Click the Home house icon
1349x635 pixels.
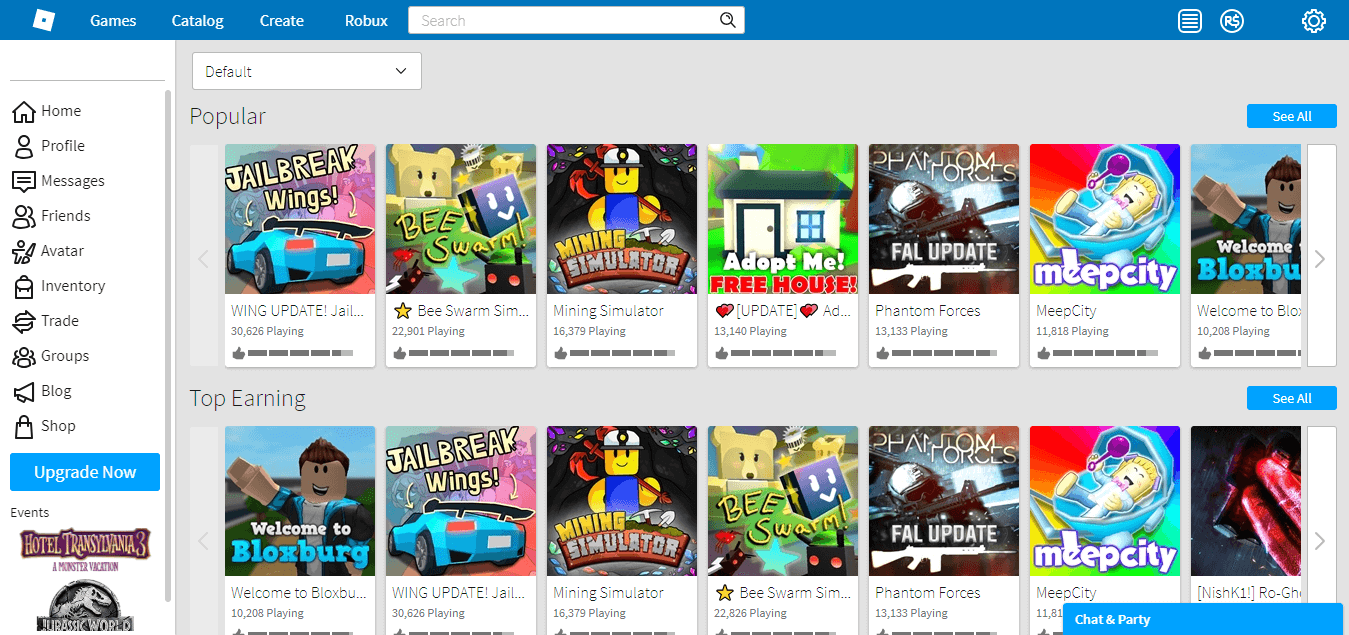click(x=23, y=111)
